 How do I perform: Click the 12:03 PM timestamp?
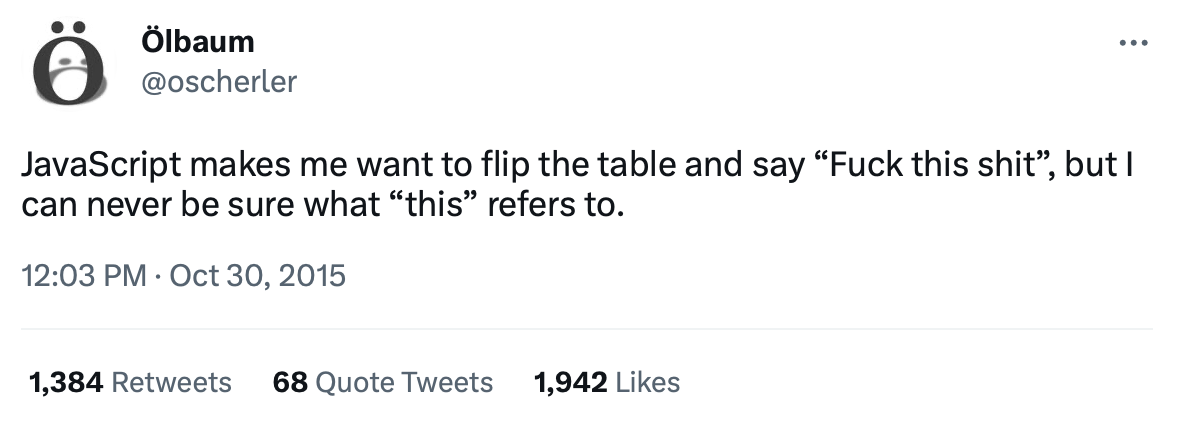tap(83, 274)
